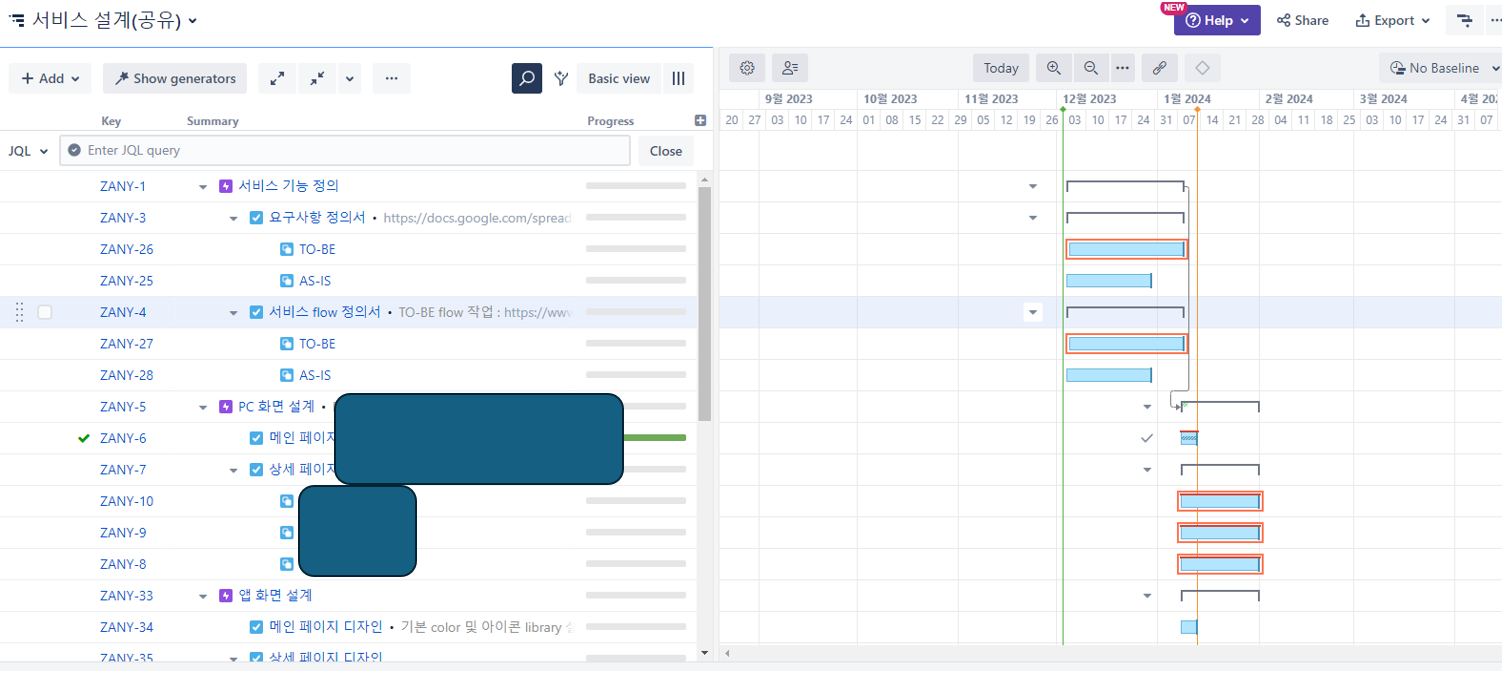Click the Summary column header

pyautogui.click(x=213, y=121)
